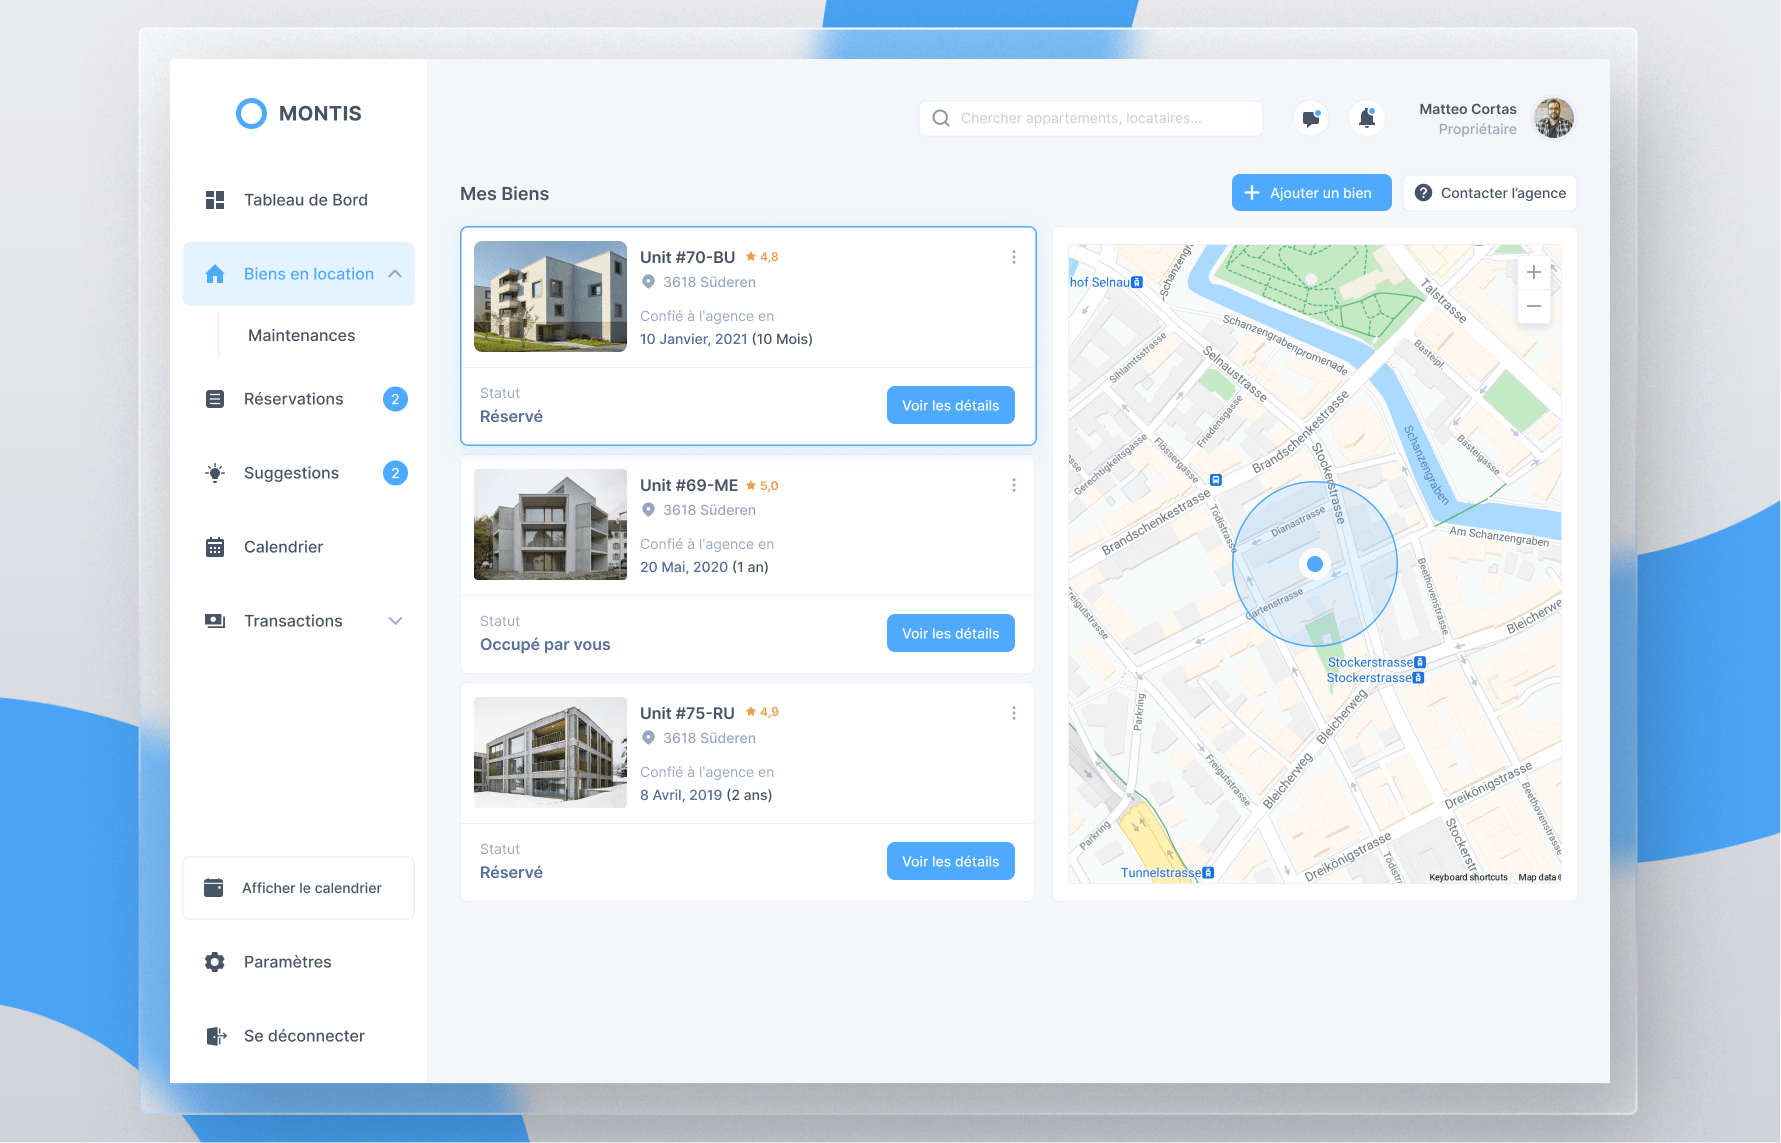View details of Unit #75-RU

pos(951,861)
